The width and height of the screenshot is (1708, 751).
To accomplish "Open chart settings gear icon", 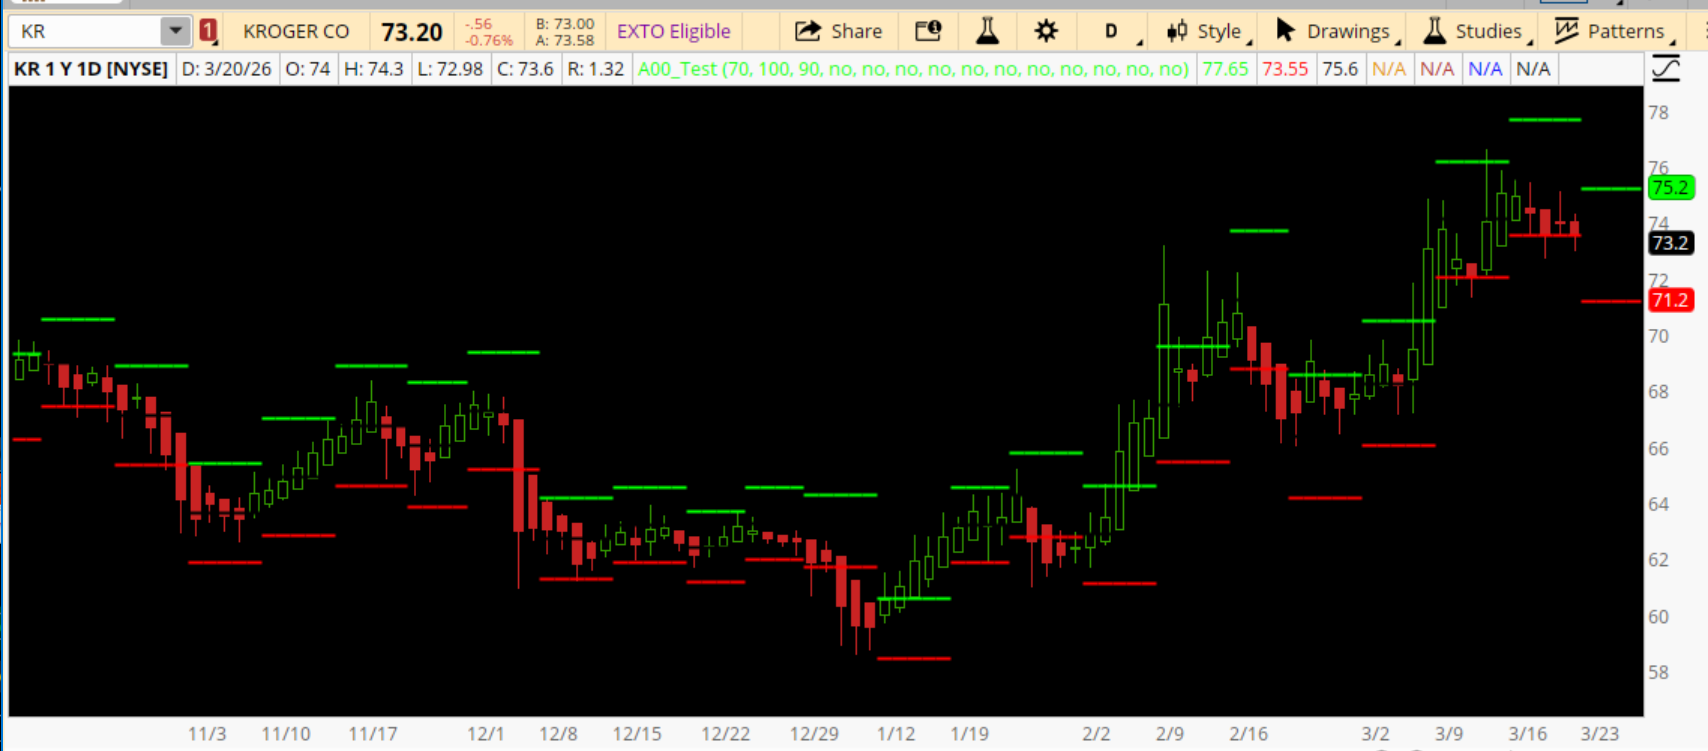I will (1046, 31).
